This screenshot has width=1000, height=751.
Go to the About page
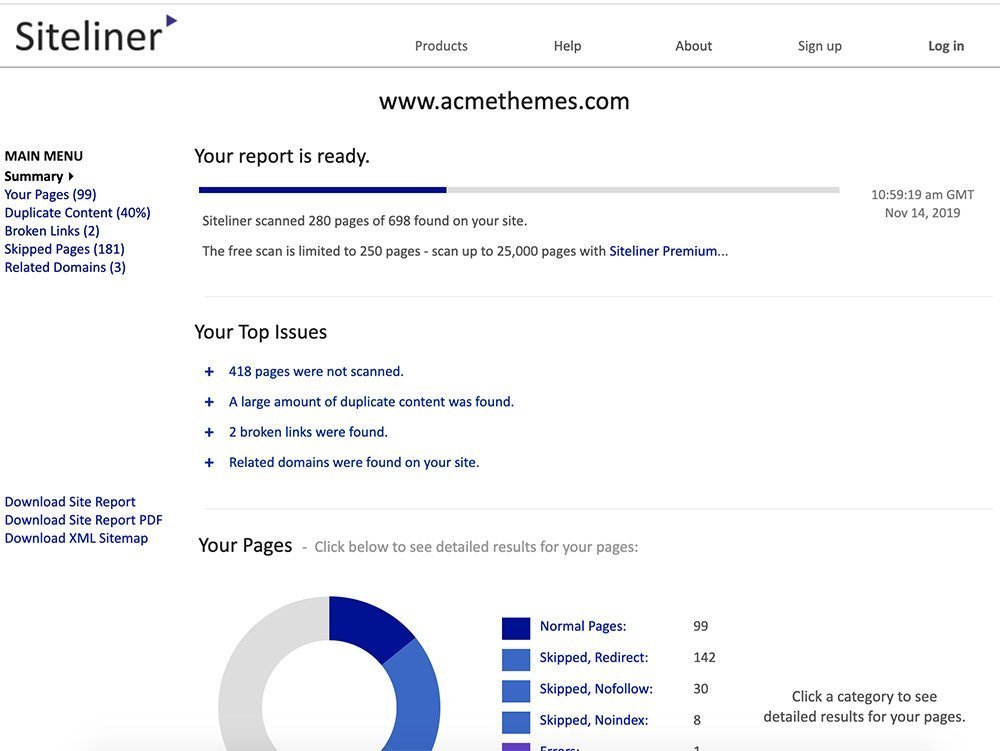pos(693,46)
